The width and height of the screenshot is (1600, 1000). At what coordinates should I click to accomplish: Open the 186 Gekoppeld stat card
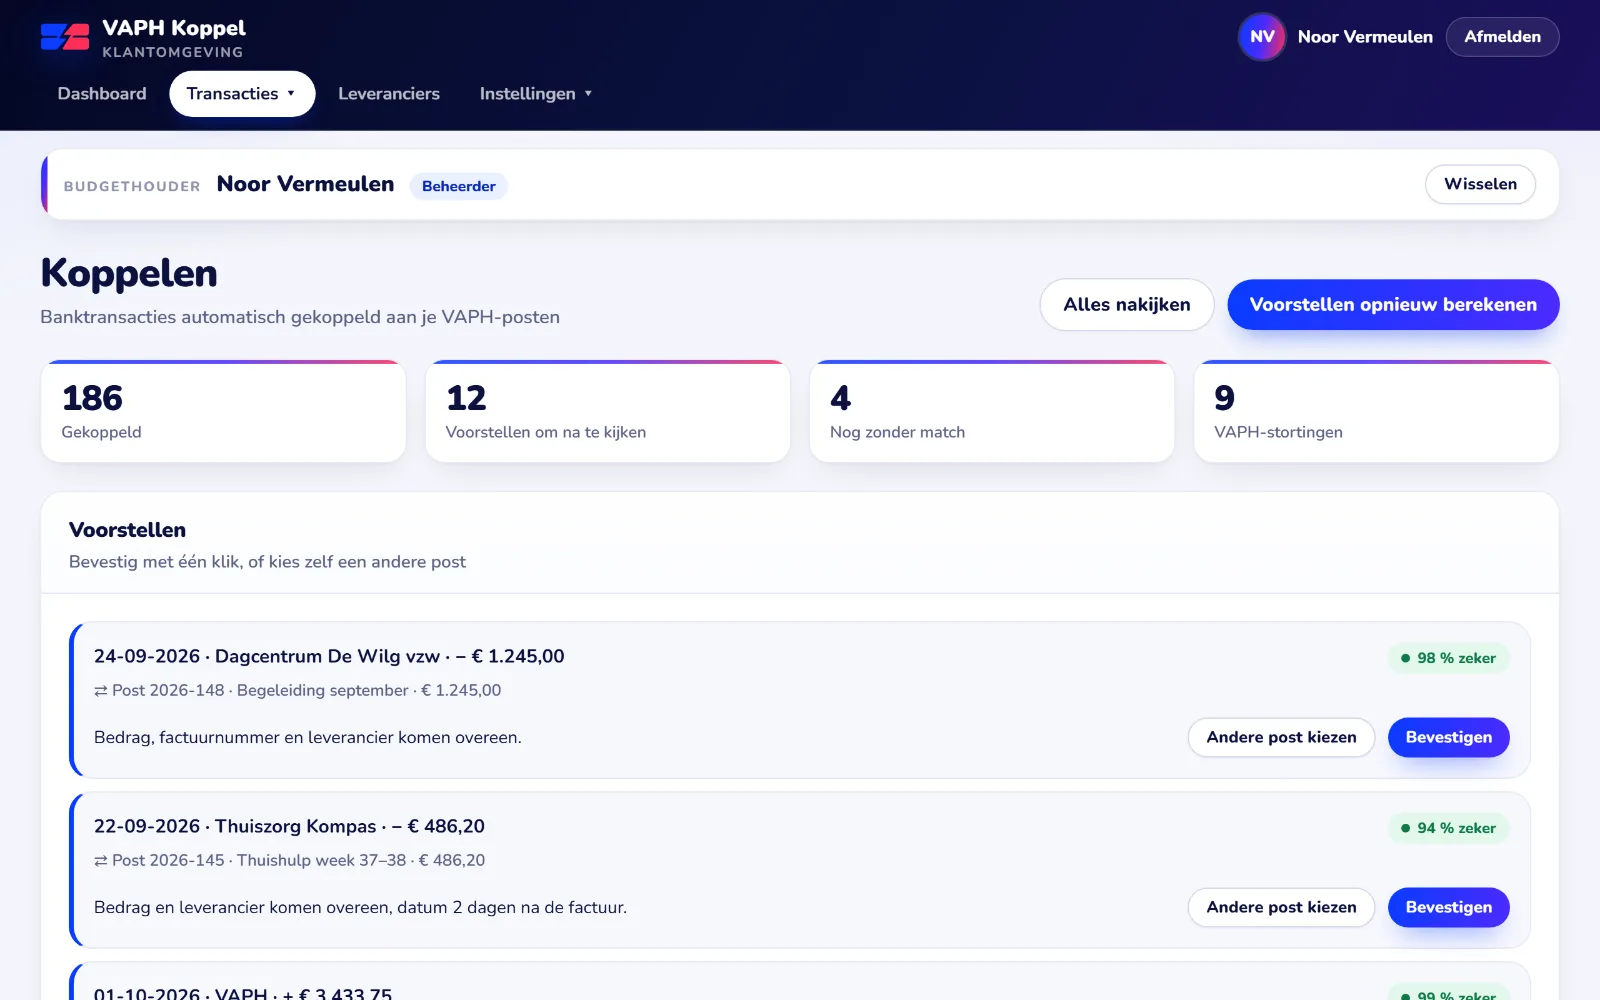pyautogui.click(x=223, y=411)
